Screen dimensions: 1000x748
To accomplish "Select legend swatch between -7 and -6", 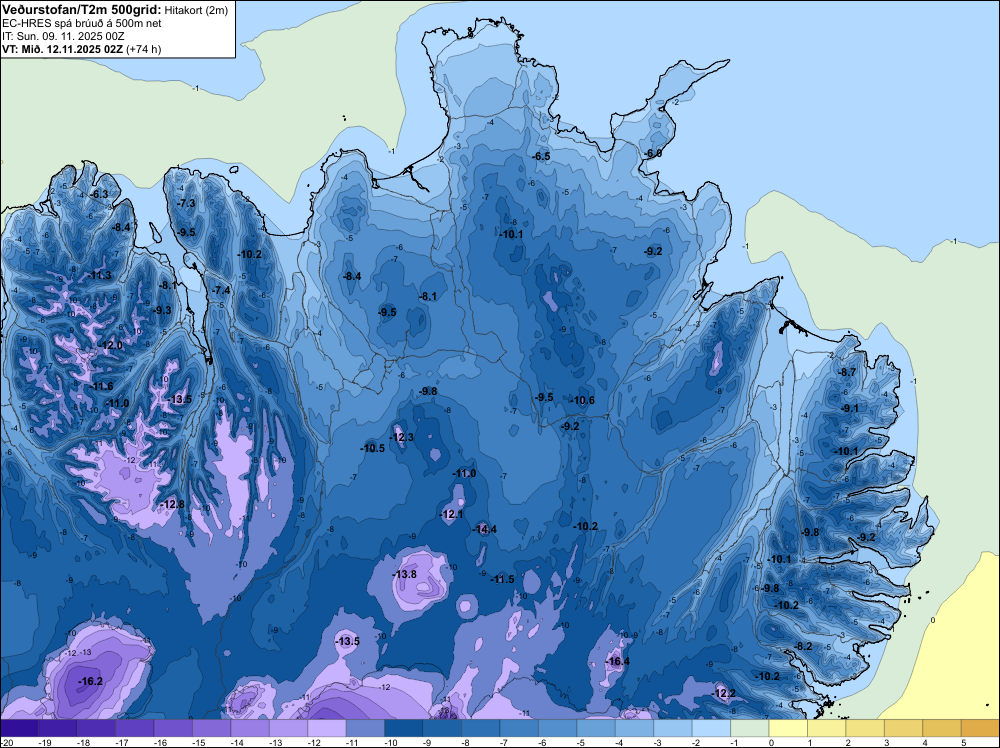I will (x=519, y=728).
